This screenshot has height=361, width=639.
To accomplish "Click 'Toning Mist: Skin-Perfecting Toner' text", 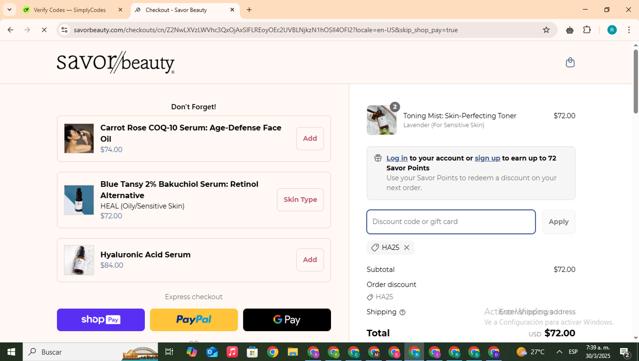I will [x=460, y=116].
